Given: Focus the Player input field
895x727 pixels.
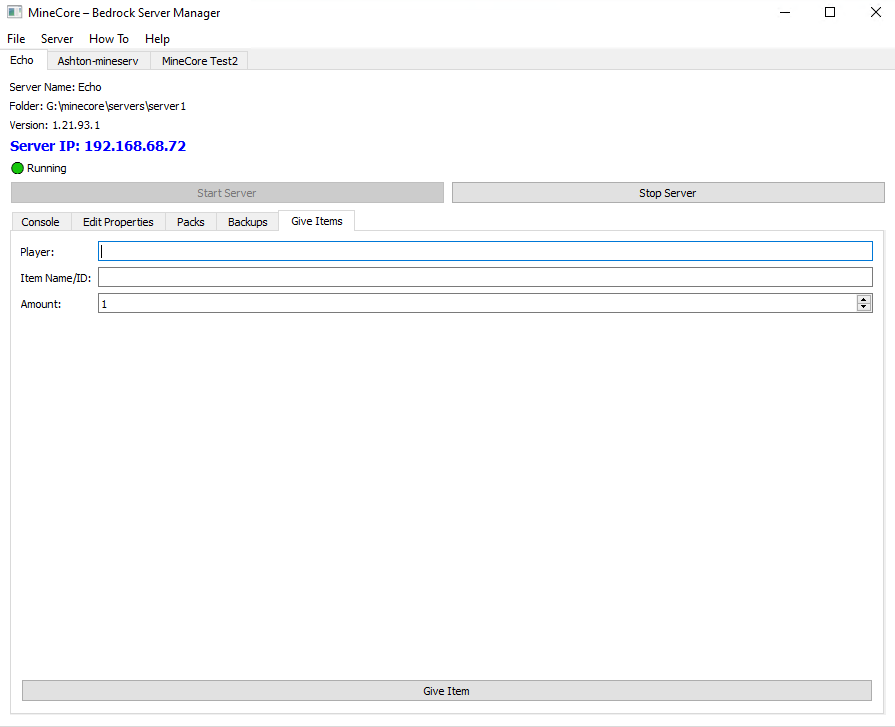Looking at the screenshot, I should 485,251.
